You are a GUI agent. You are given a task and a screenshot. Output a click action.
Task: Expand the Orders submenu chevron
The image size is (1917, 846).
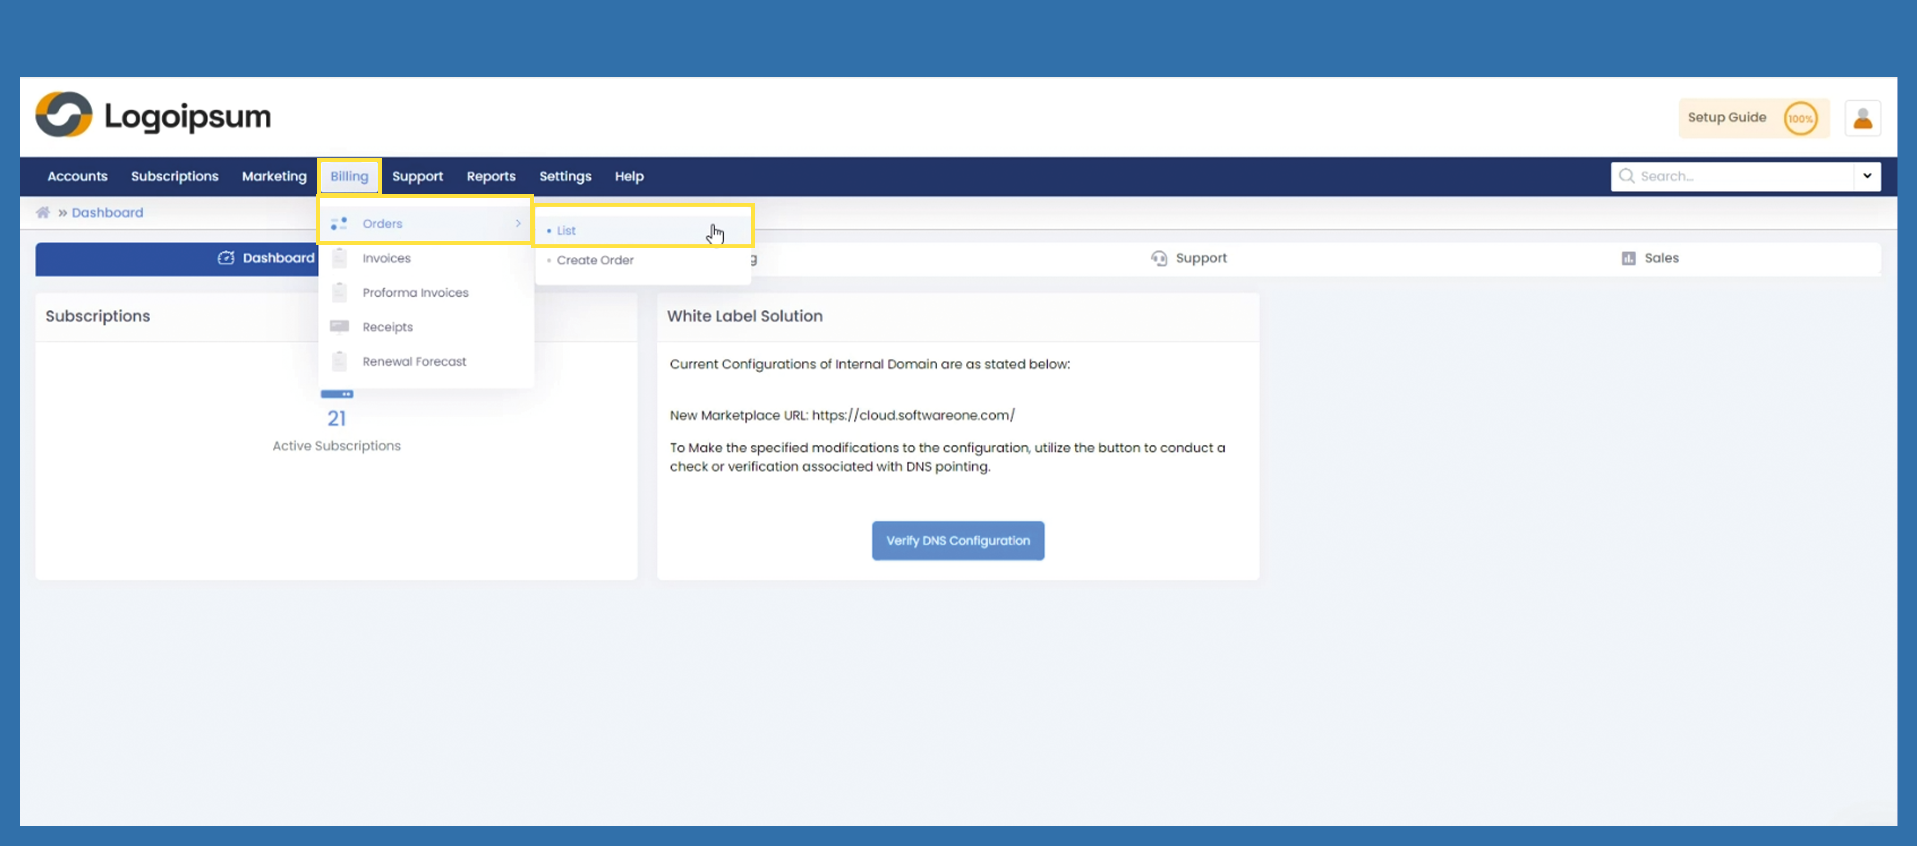point(518,224)
